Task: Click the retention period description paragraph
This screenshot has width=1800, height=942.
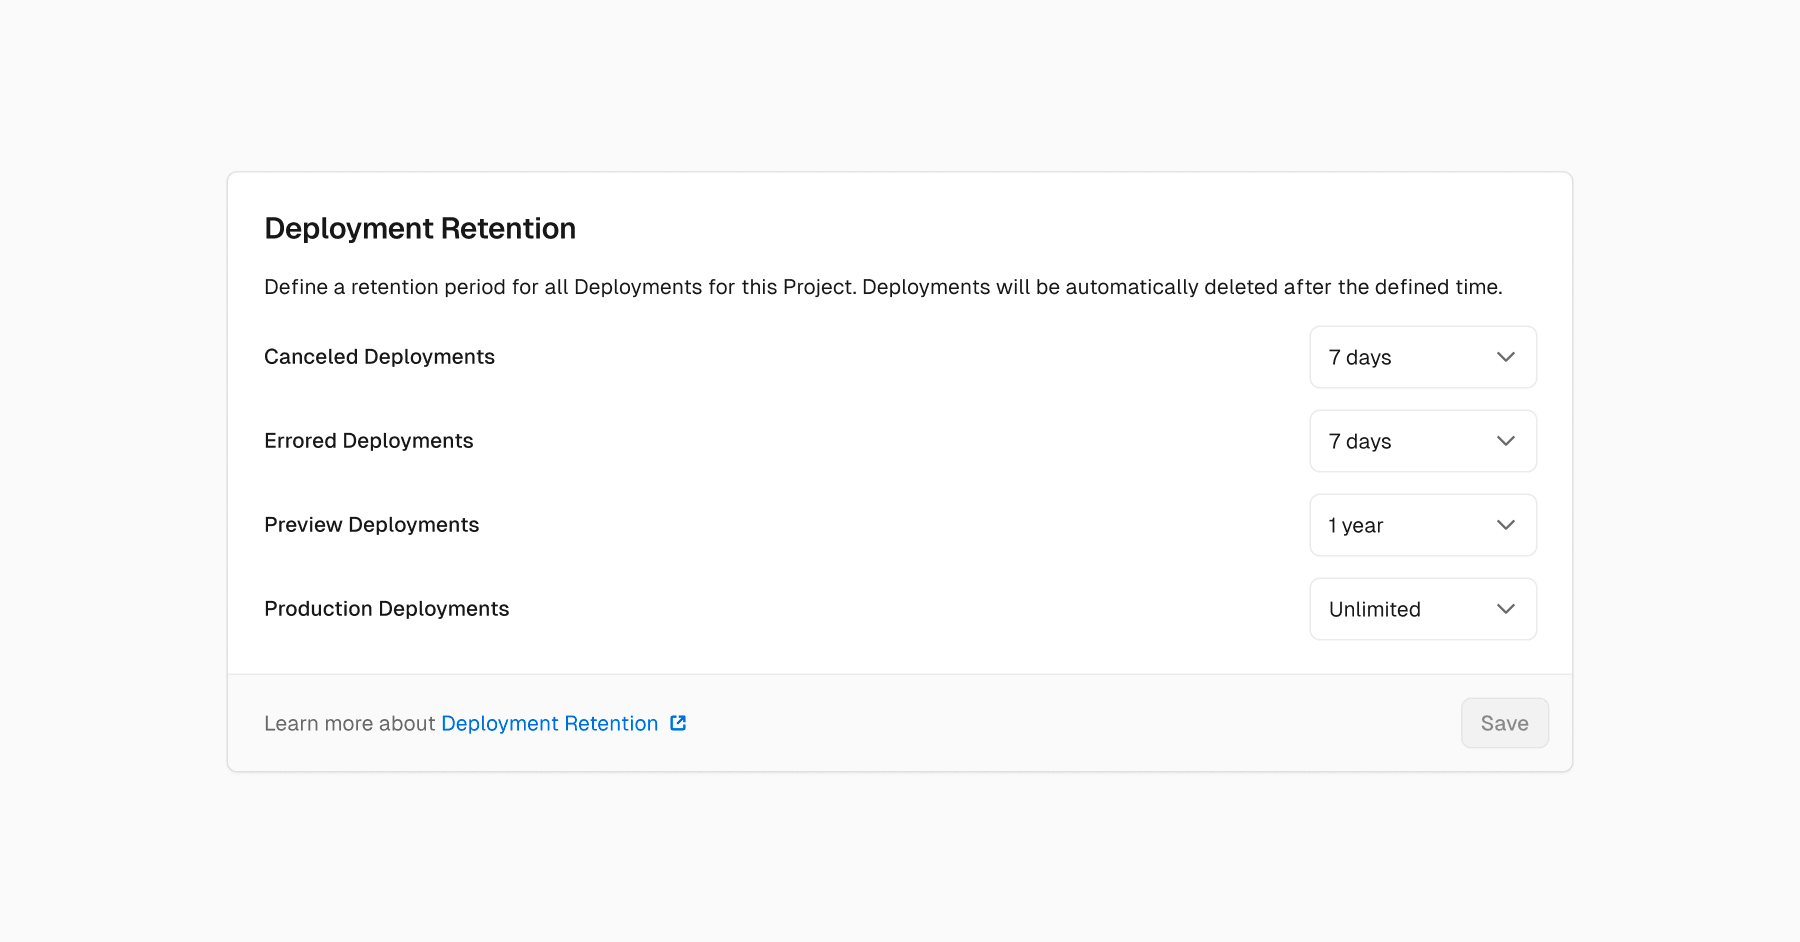Action: tap(883, 287)
